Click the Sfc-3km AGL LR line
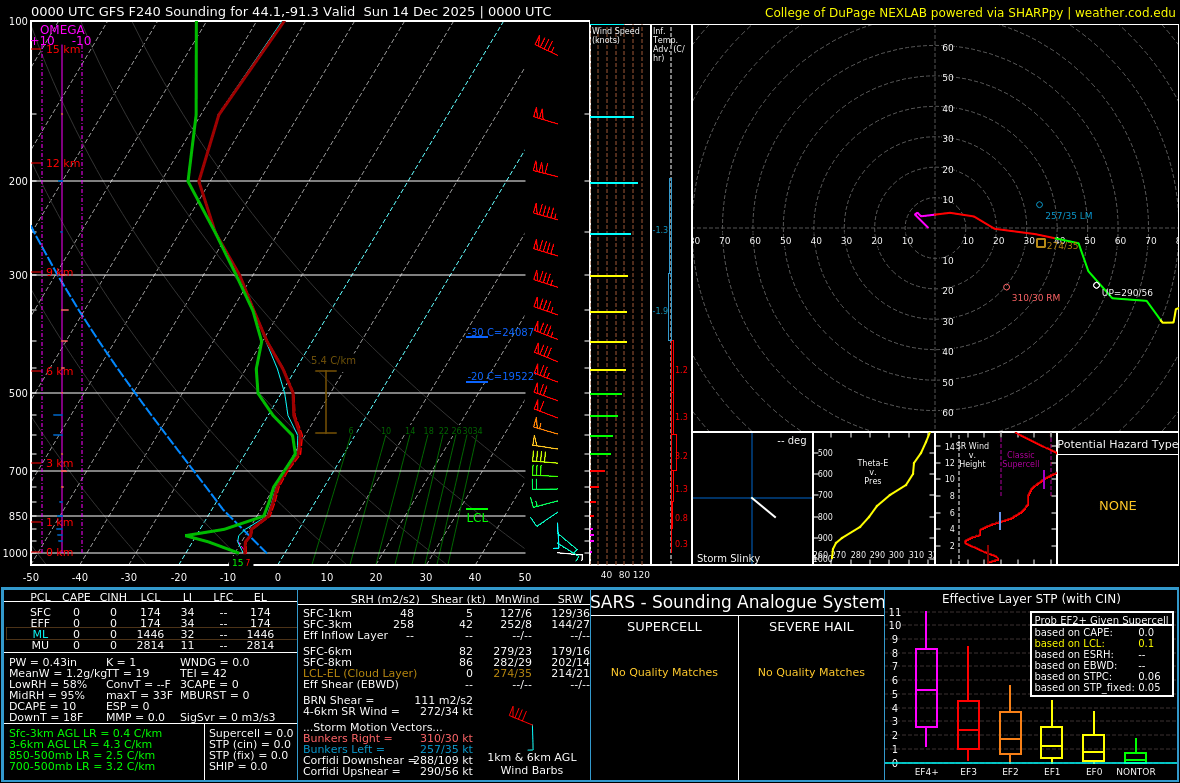 (x=85, y=733)
